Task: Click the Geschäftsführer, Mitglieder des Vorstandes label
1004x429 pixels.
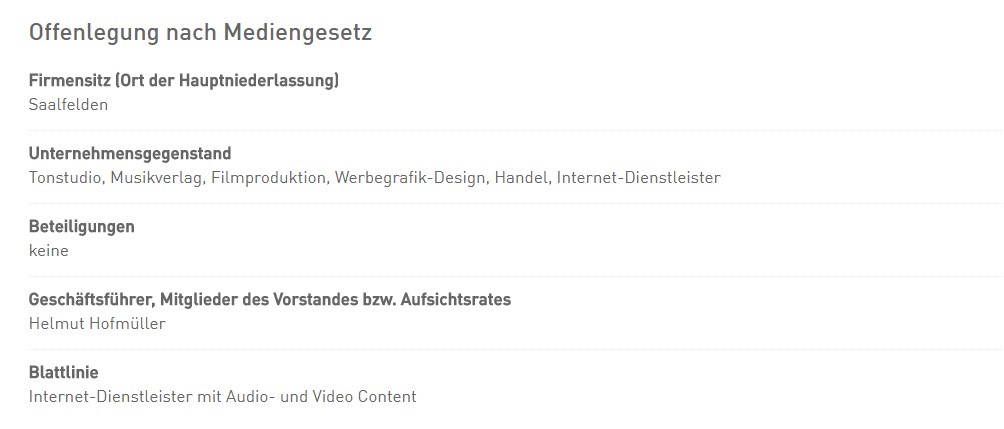Action: pyautogui.click(x=270, y=300)
